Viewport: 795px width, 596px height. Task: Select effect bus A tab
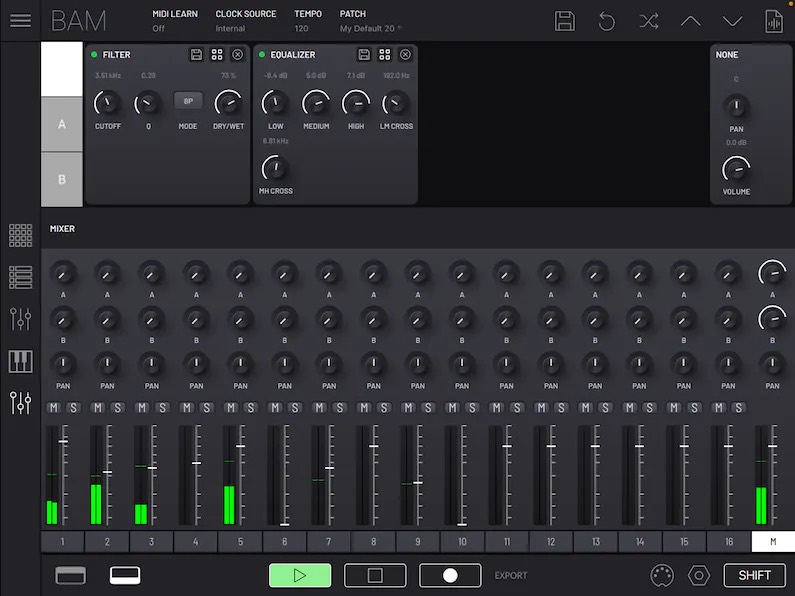[x=62, y=124]
